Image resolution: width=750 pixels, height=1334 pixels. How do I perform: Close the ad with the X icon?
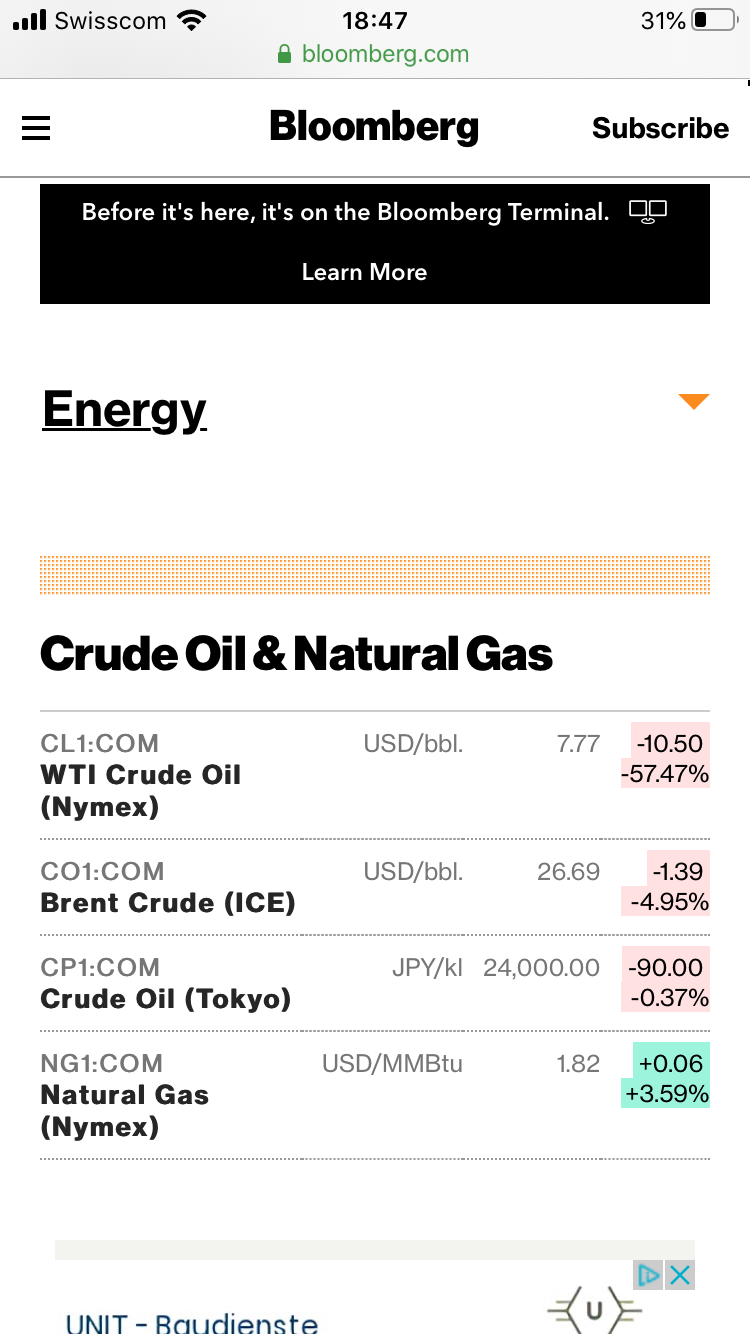pos(680,1274)
